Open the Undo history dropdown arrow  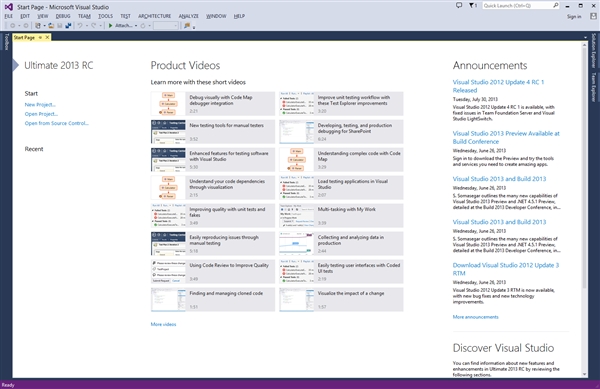(x=87, y=26)
